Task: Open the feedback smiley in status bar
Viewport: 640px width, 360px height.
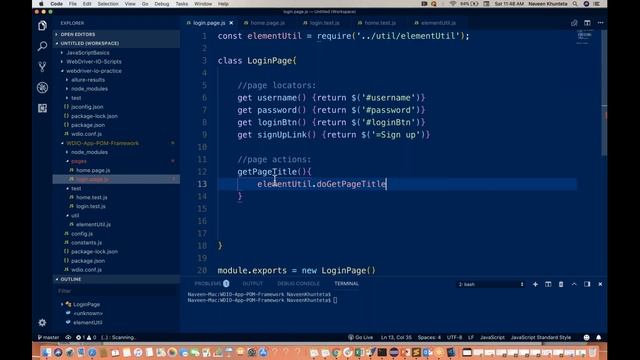Action: (586, 337)
